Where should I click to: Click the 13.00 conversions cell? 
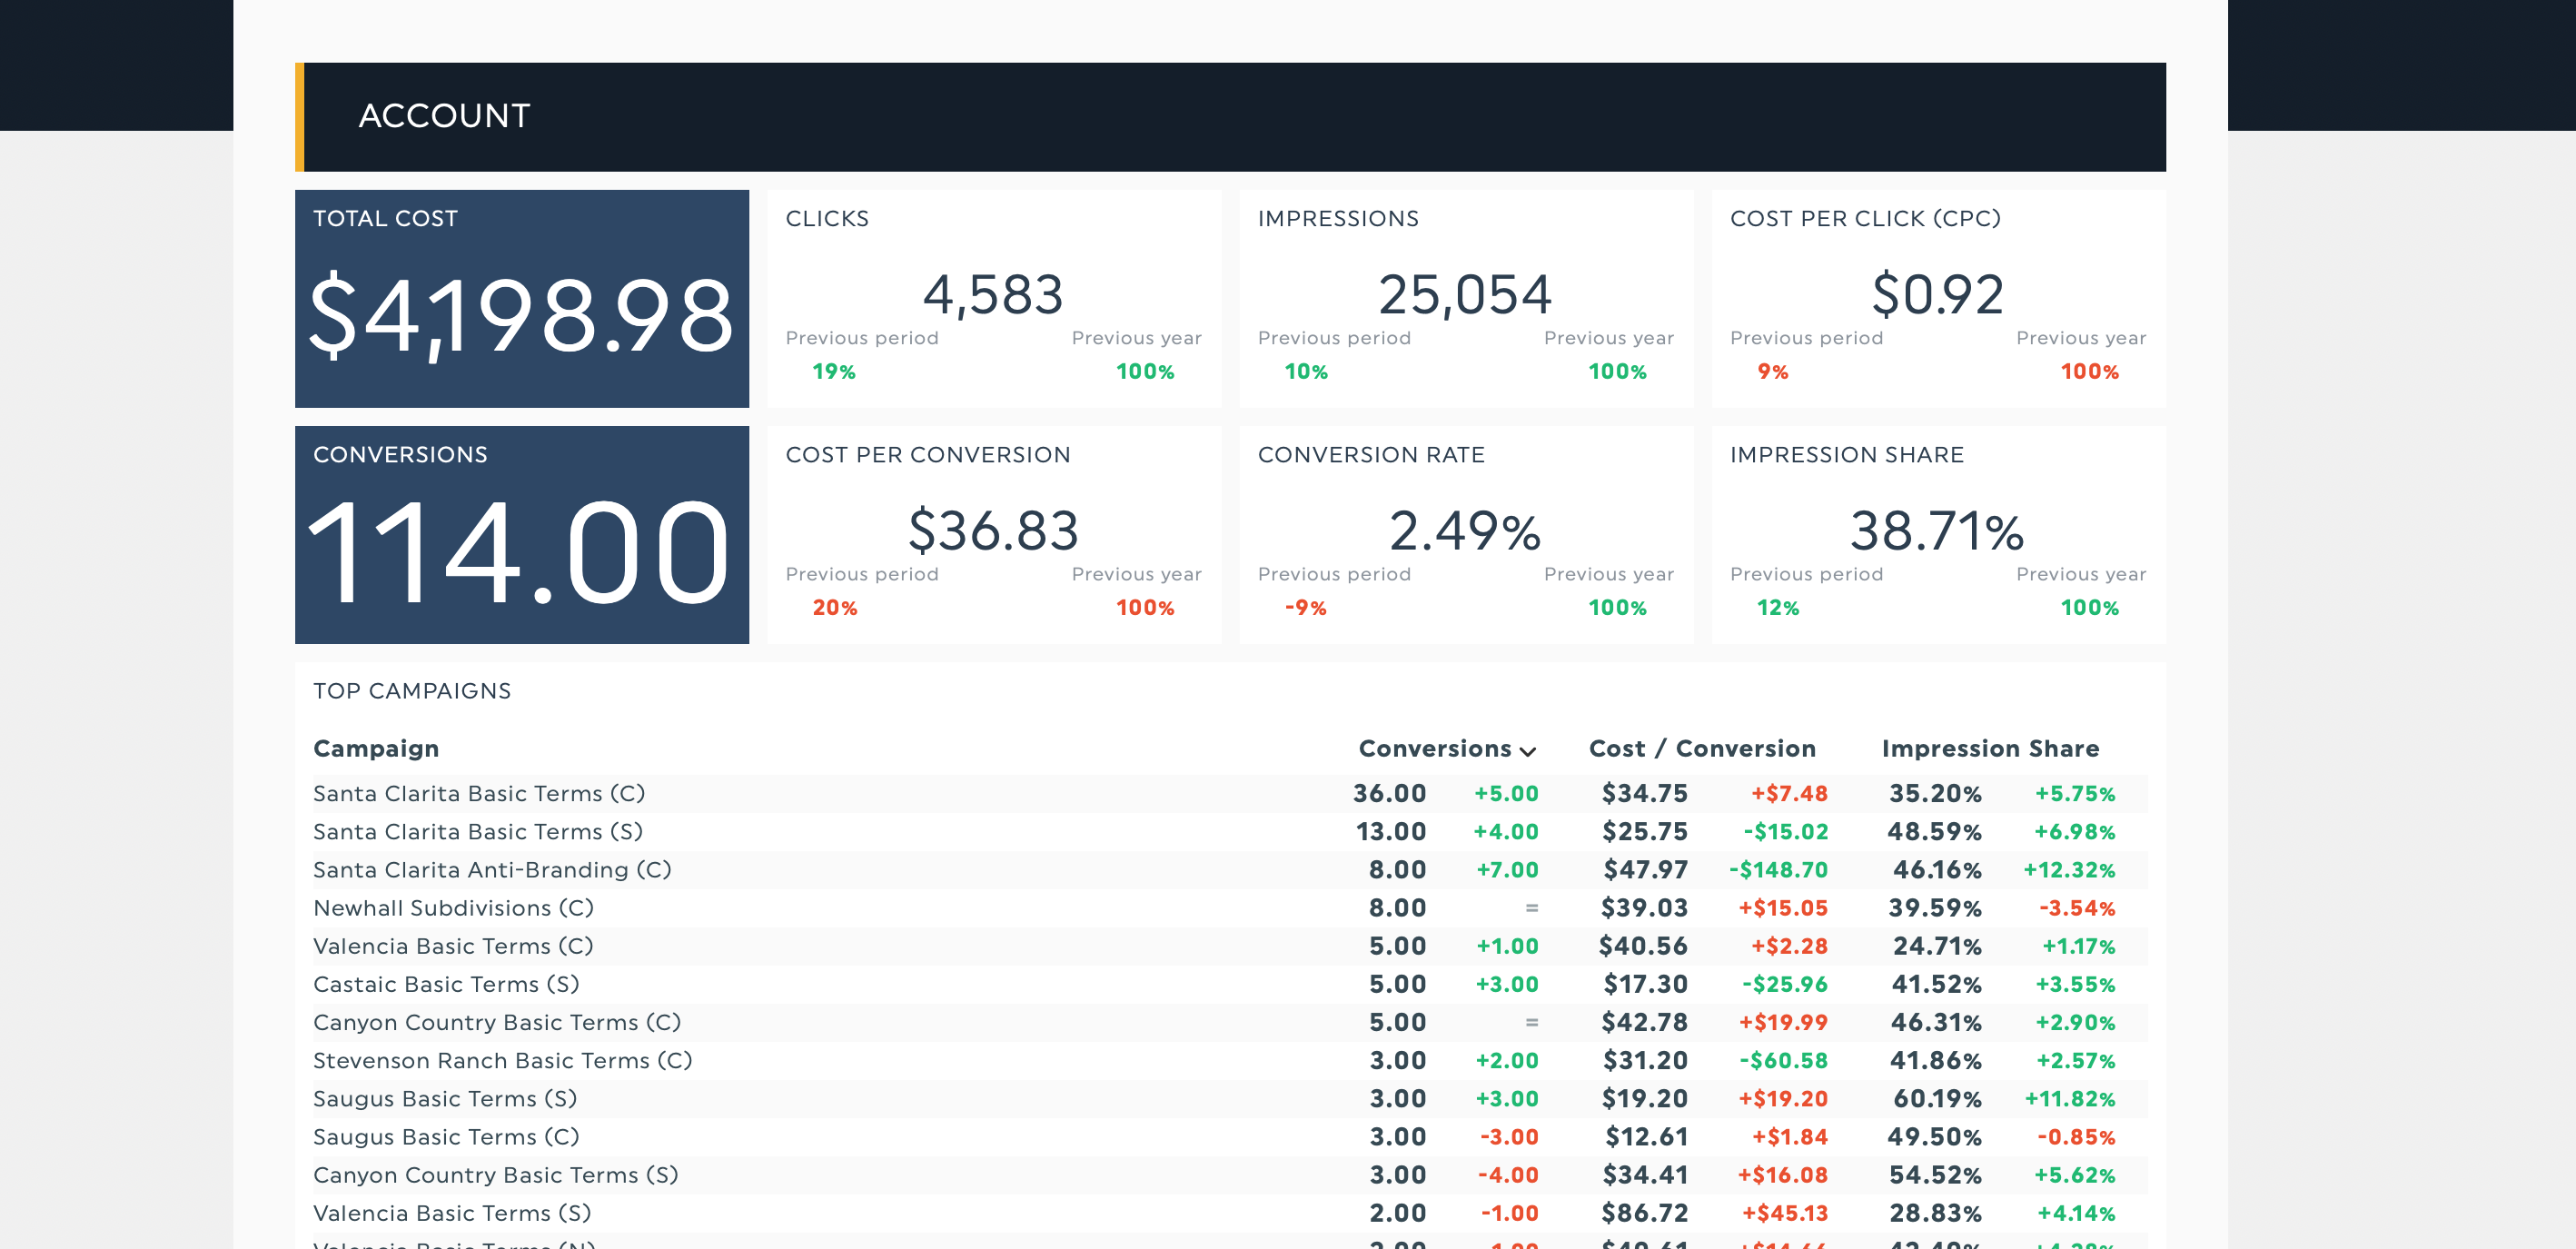click(1390, 832)
